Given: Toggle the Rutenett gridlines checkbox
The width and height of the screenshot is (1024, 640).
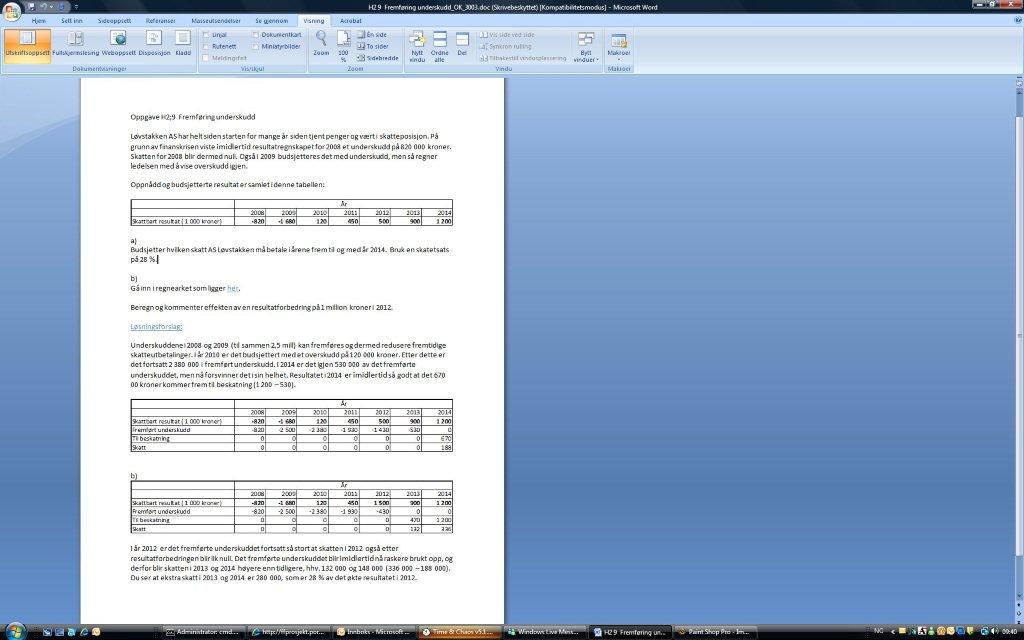Looking at the screenshot, I should click(x=206, y=46).
